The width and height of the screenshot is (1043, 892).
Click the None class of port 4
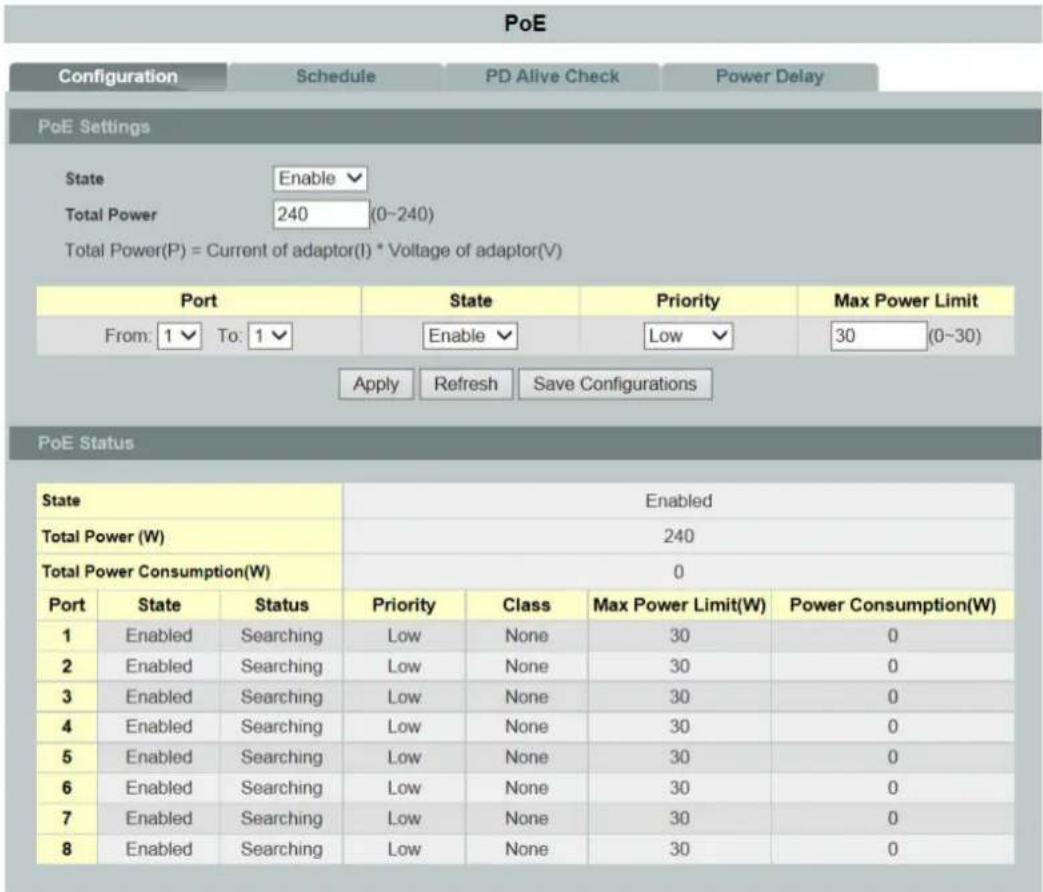(526, 727)
